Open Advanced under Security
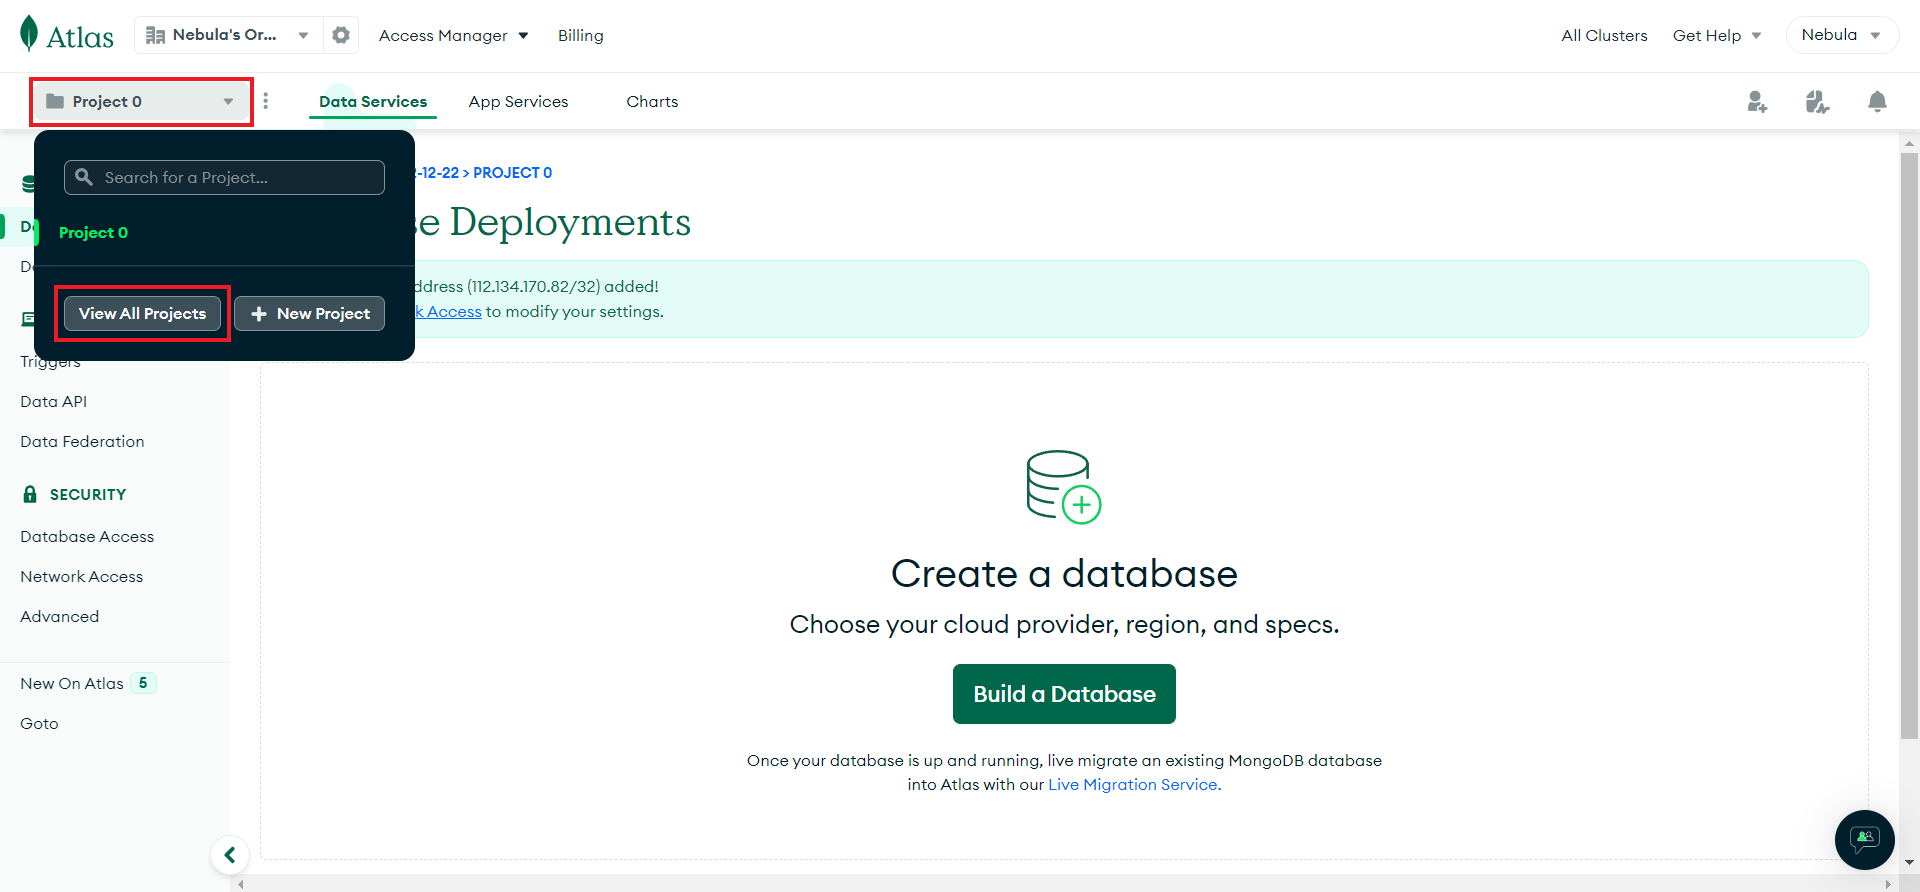This screenshot has width=1920, height=892. [x=60, y=616]
